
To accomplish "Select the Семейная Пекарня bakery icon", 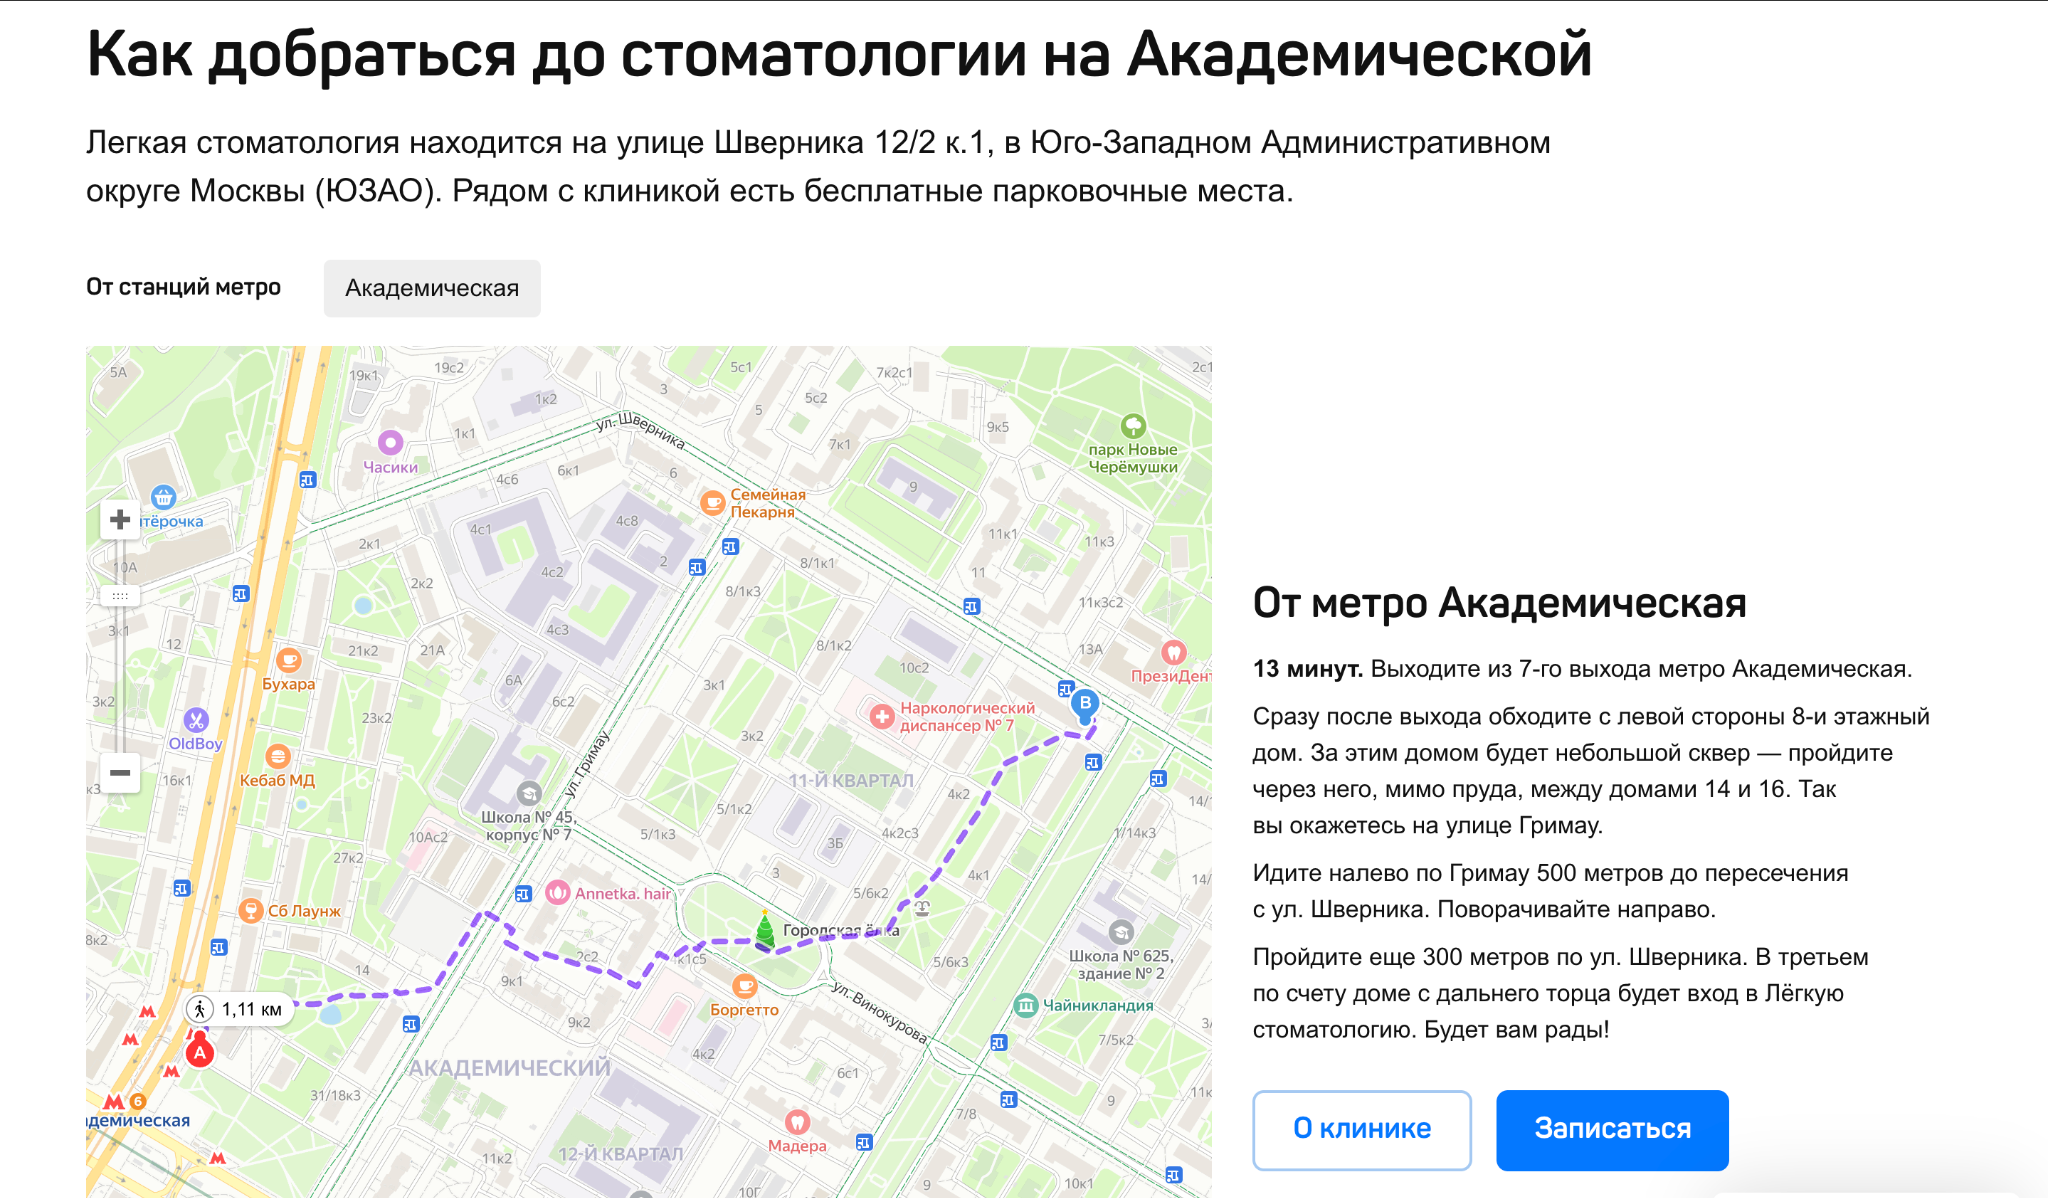I will (714, 503).
